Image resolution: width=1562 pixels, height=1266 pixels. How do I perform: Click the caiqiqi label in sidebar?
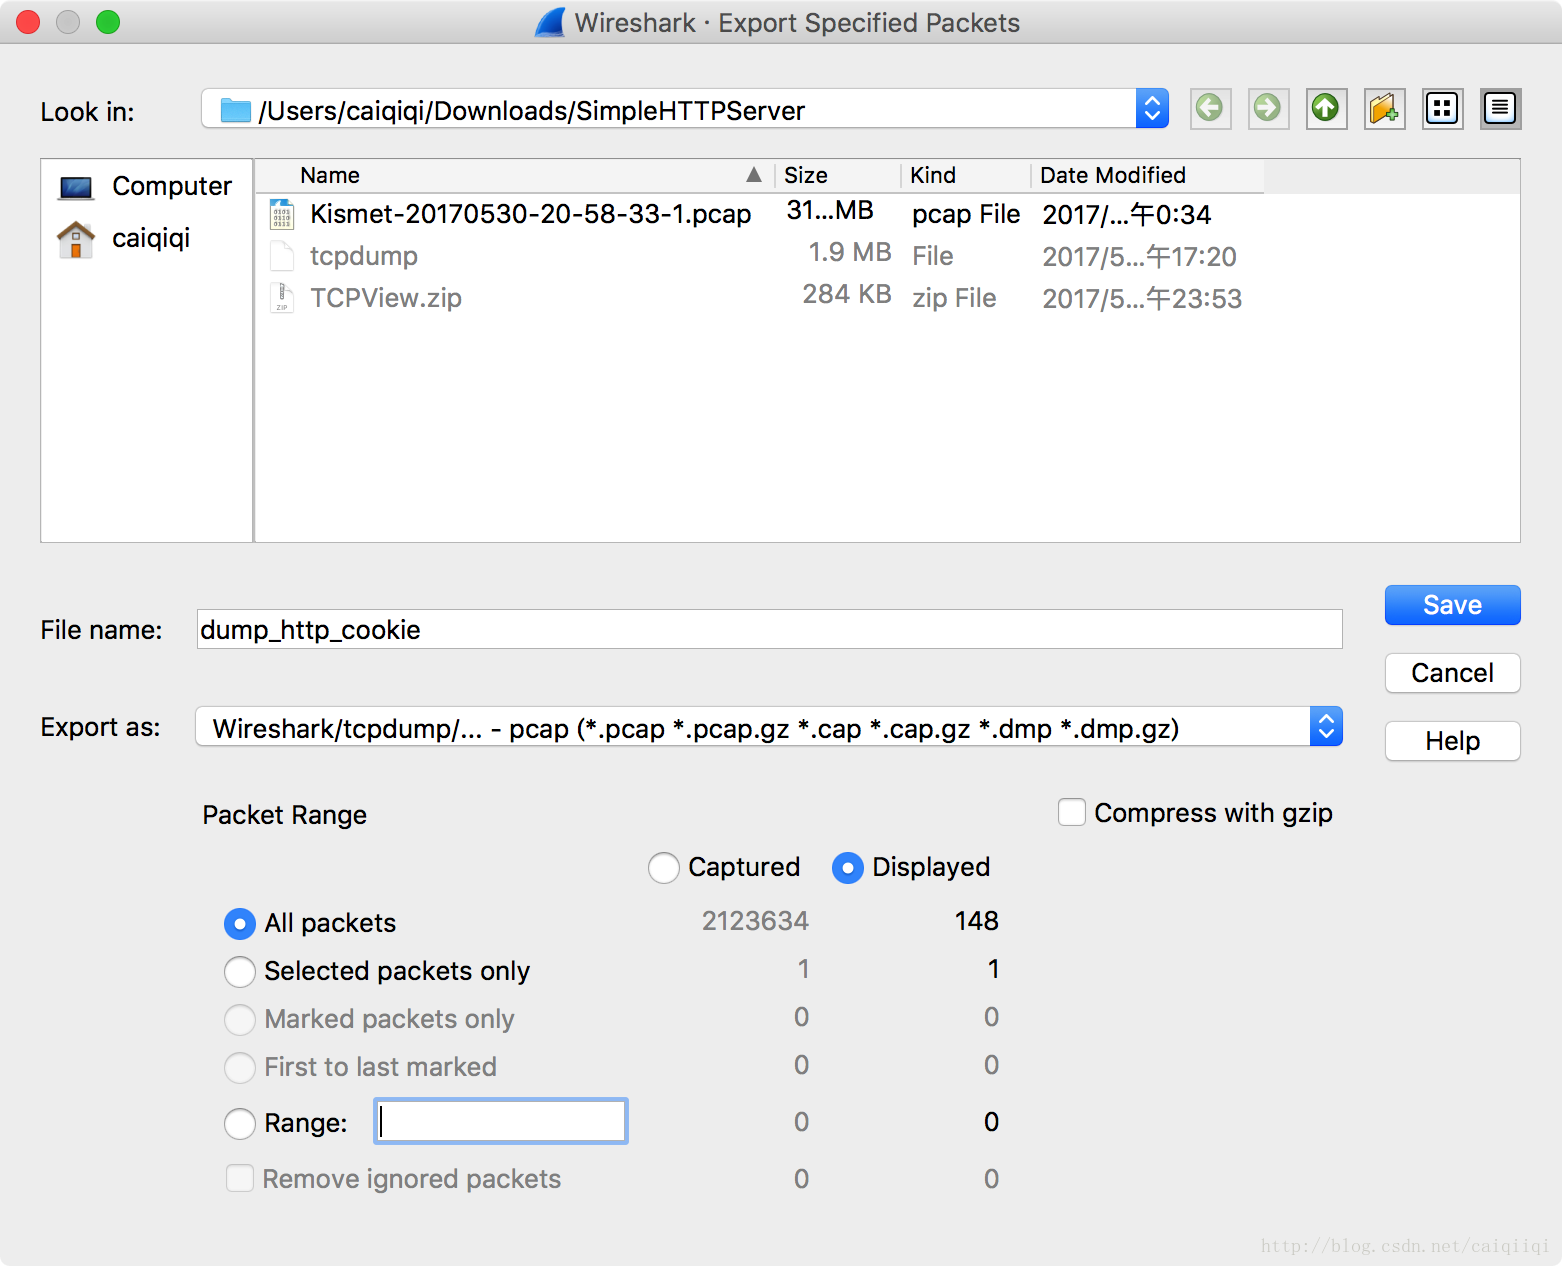tap(151, 238)
